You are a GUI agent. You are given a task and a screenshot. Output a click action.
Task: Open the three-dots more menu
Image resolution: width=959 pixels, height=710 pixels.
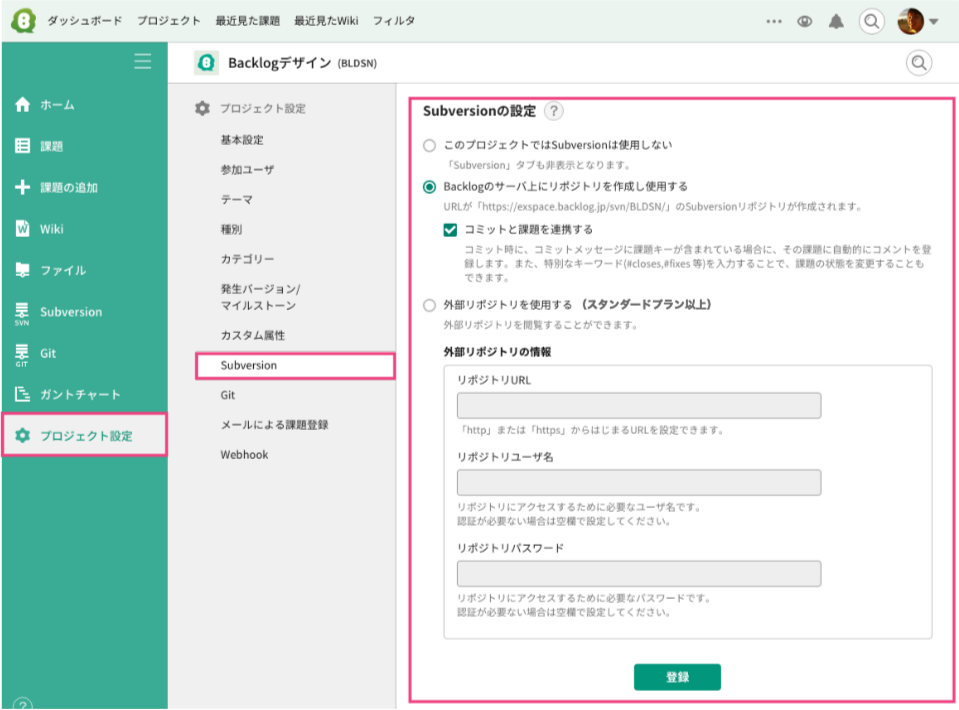coord(774,21)
